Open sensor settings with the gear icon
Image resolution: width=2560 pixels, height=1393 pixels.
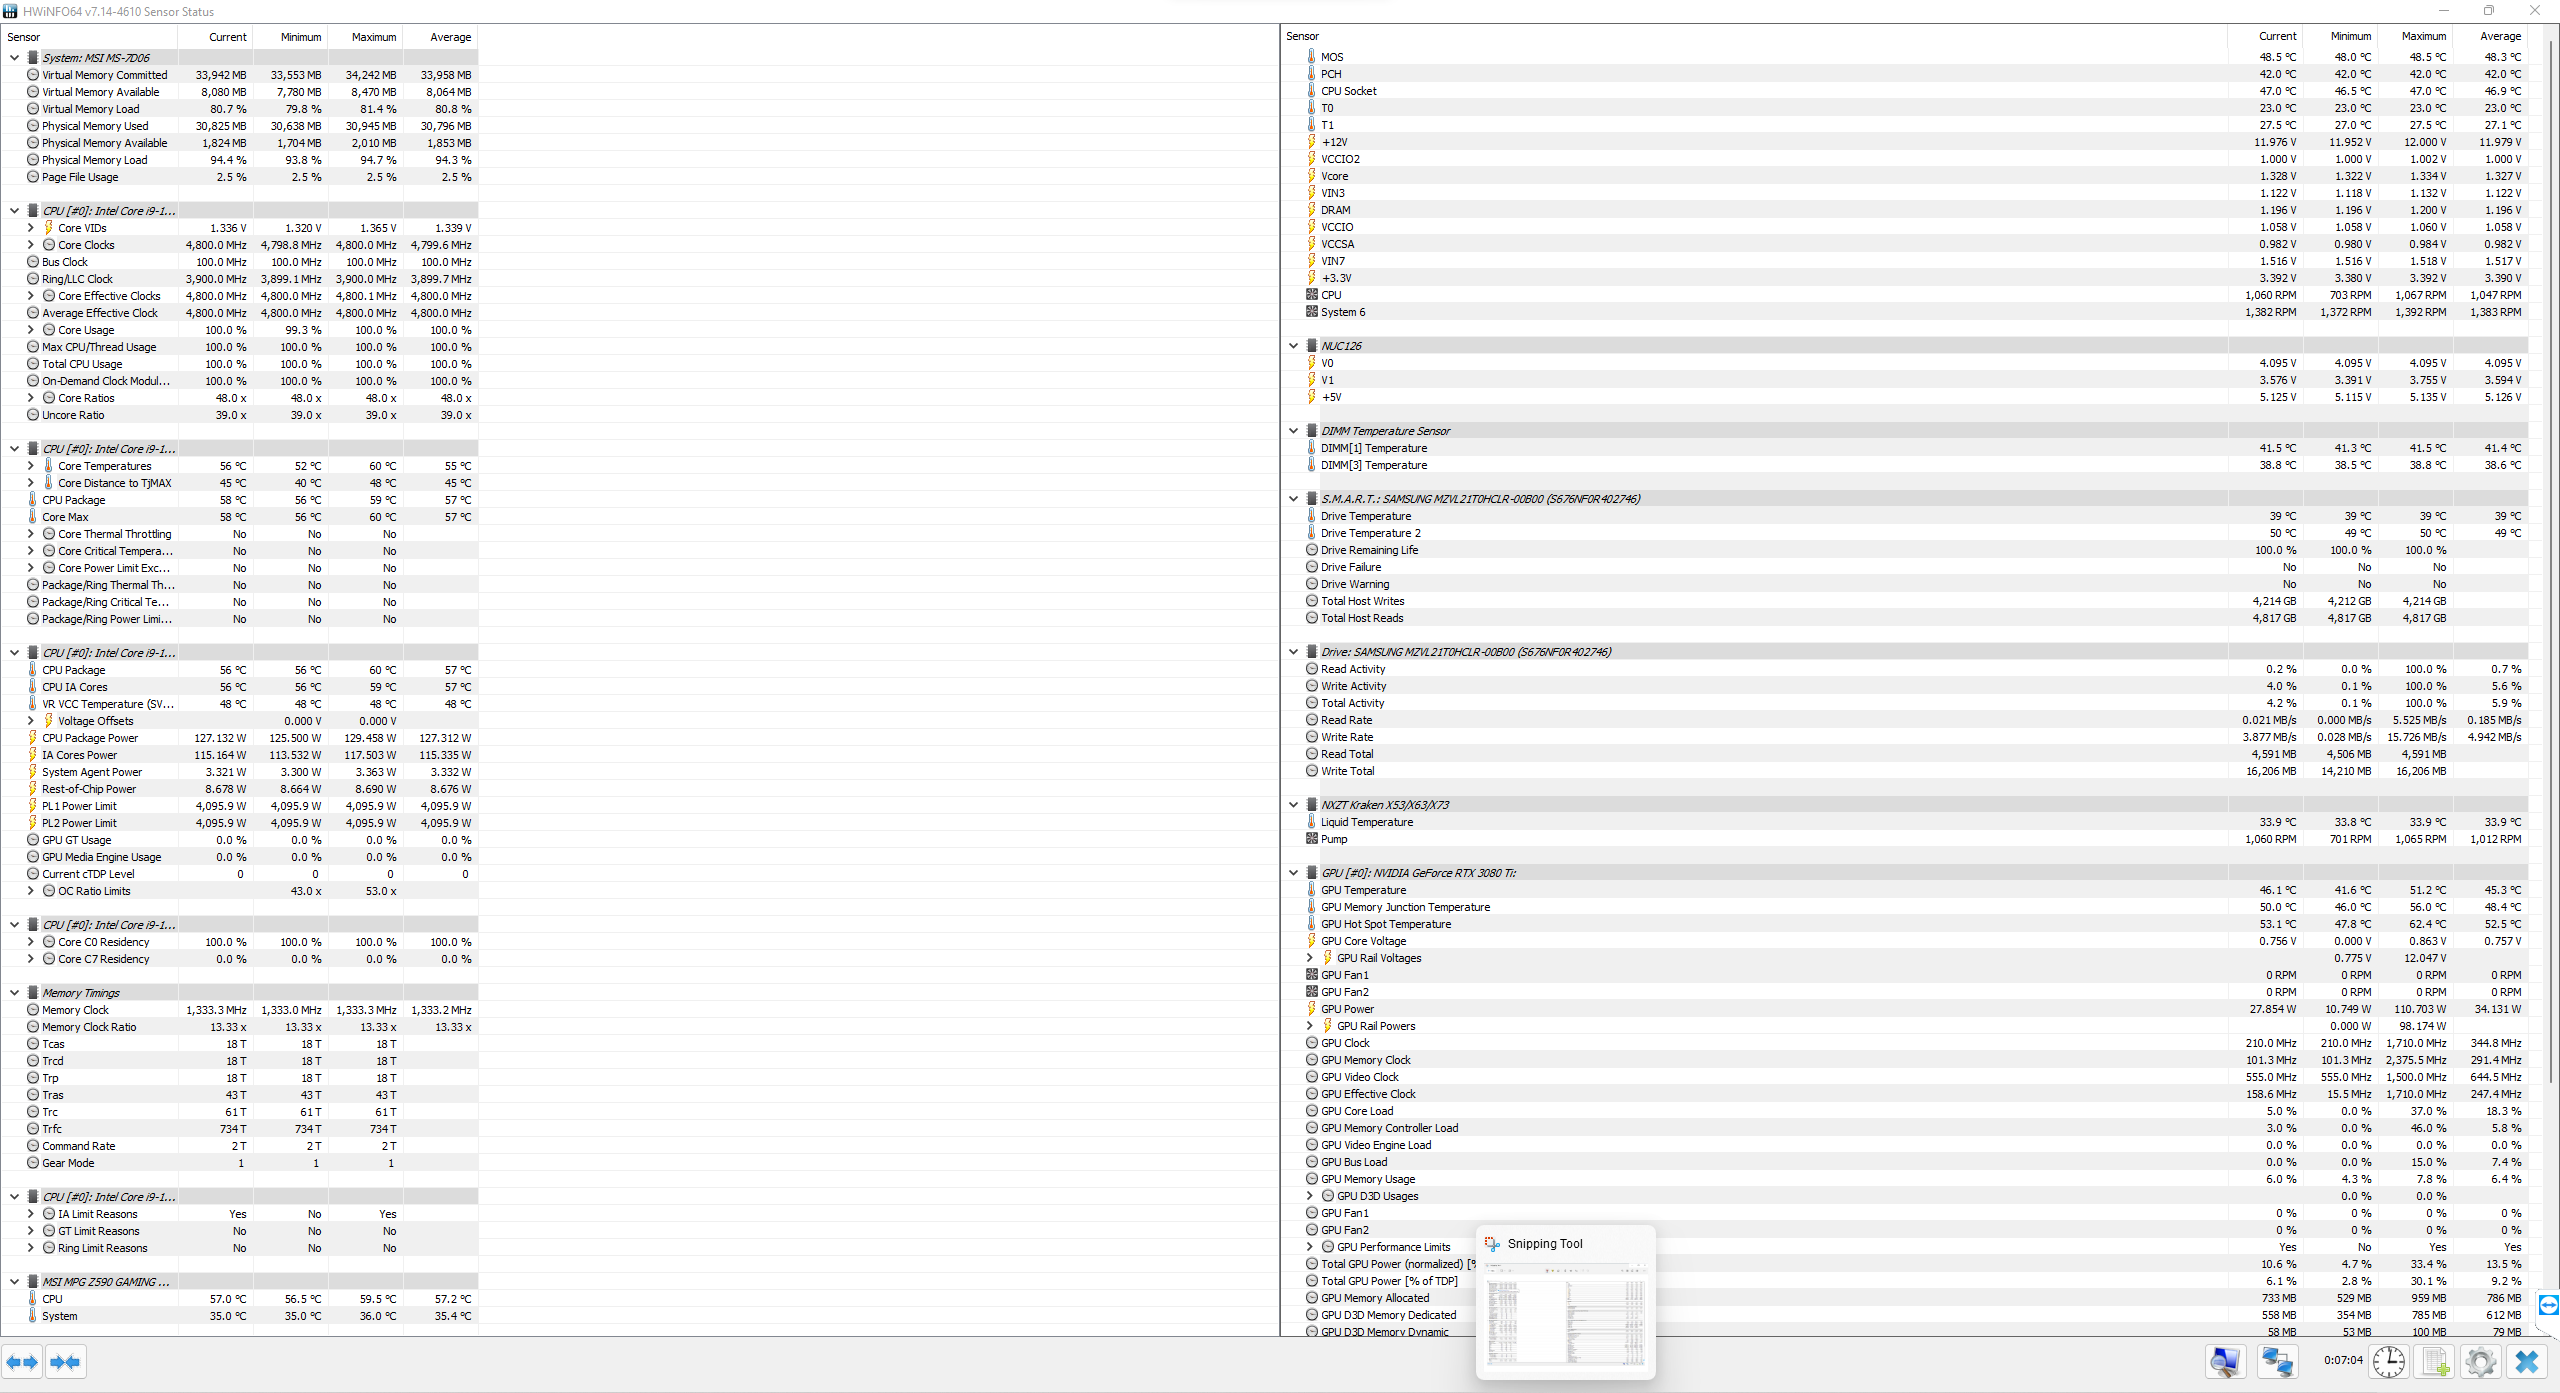tap(2480, 1361)
